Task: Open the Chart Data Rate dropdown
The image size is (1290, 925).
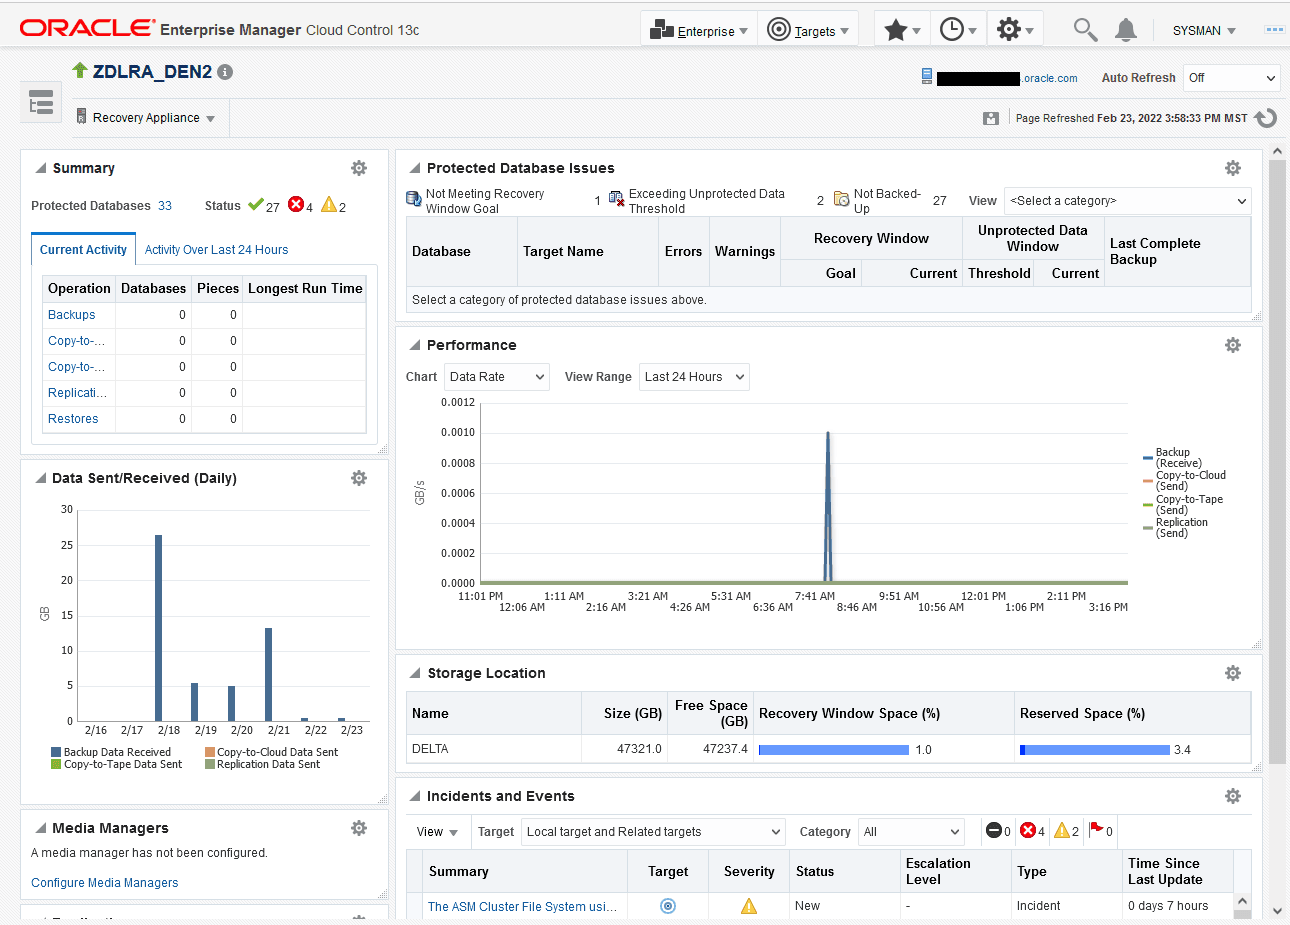Action: [x=497, y=377]
